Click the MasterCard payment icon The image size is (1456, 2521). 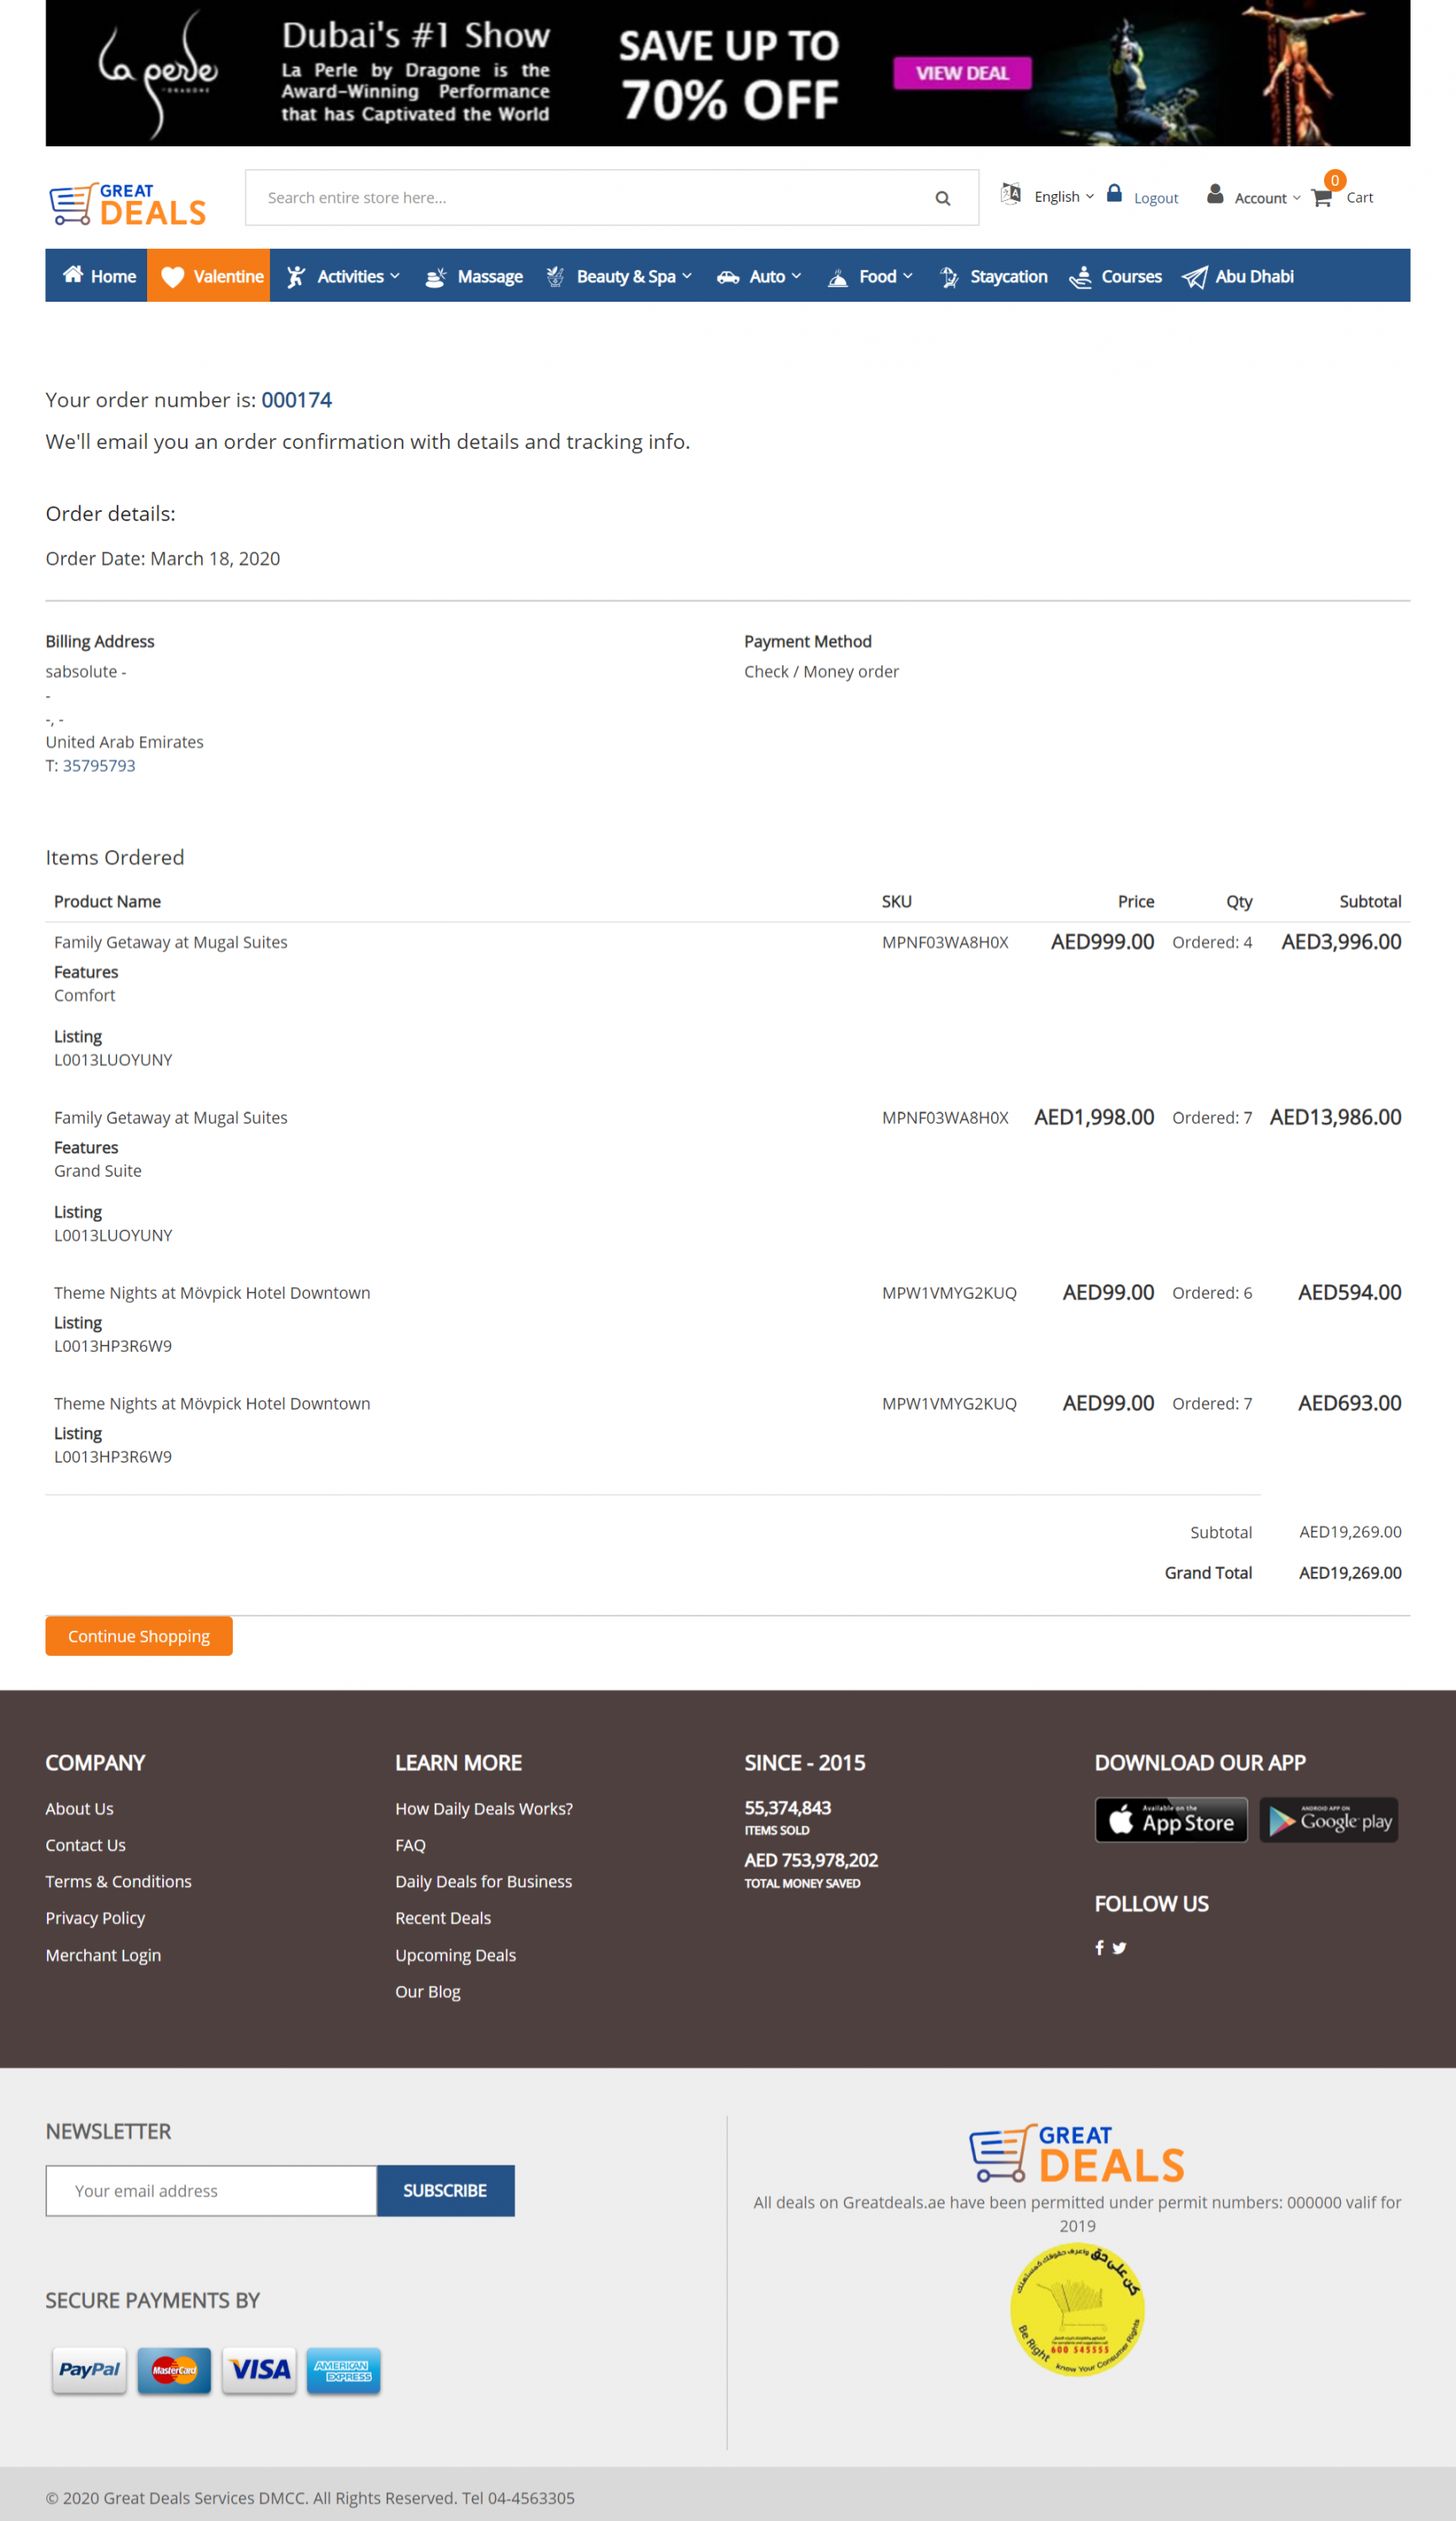coord(174,2370)
